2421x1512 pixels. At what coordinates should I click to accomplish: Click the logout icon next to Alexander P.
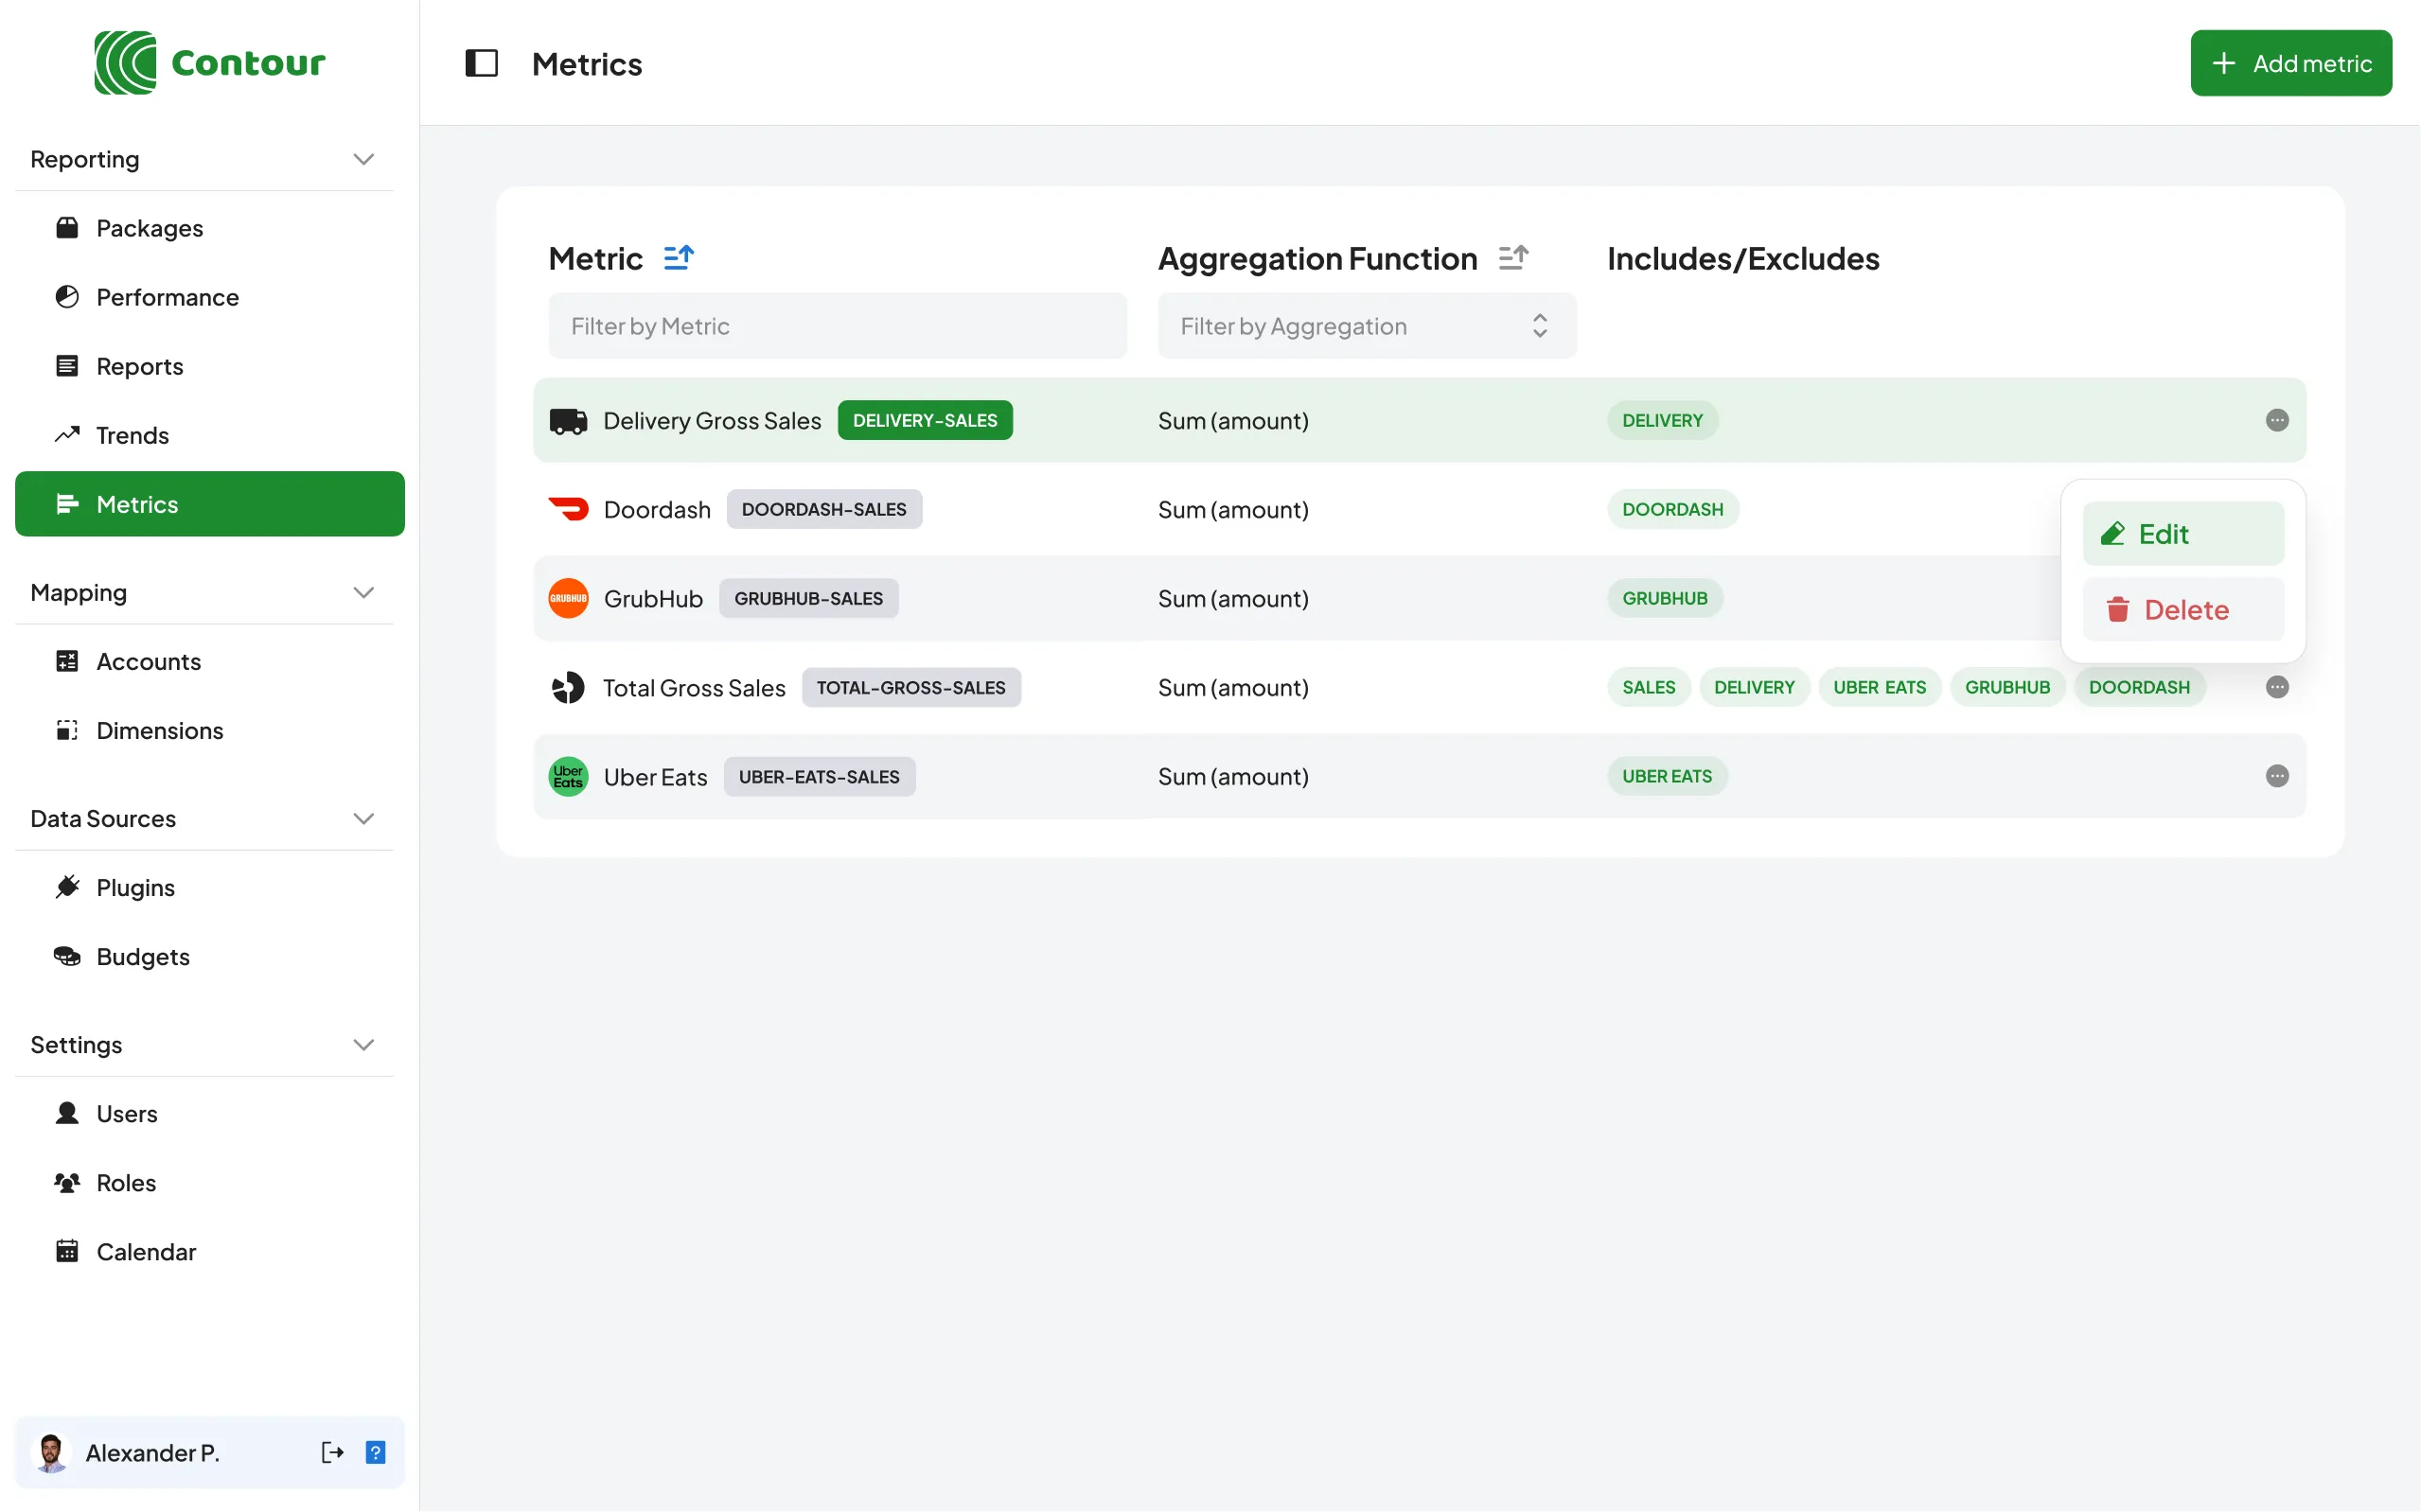[x=332, y=1452]
